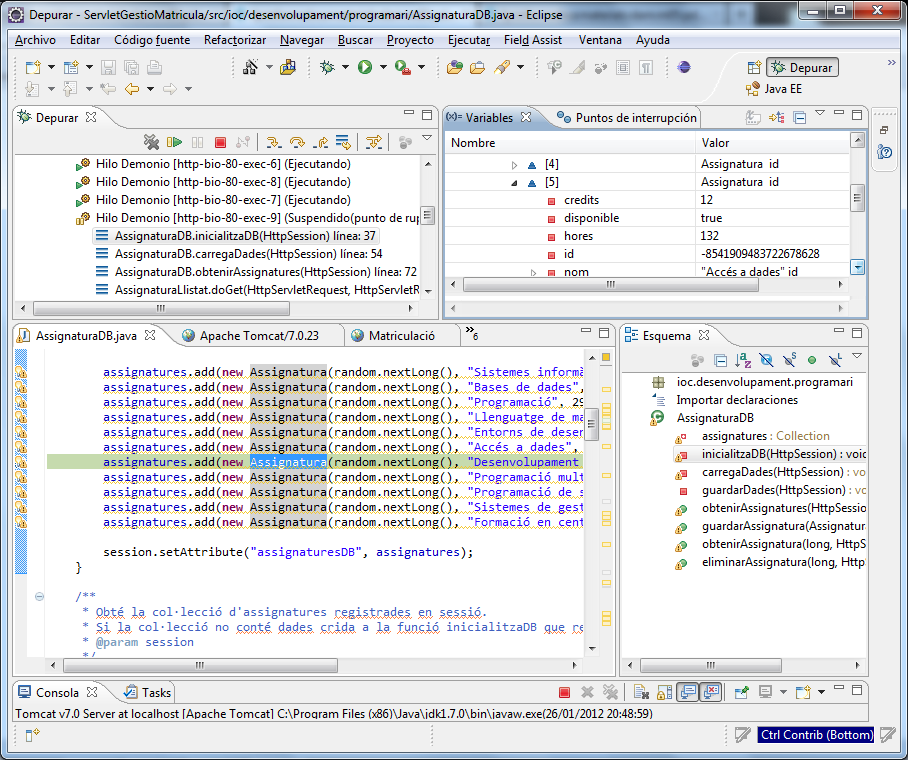Screen dimensions: 908x760
Task: Expand the [4] variable node
Action: click(514, 164)
